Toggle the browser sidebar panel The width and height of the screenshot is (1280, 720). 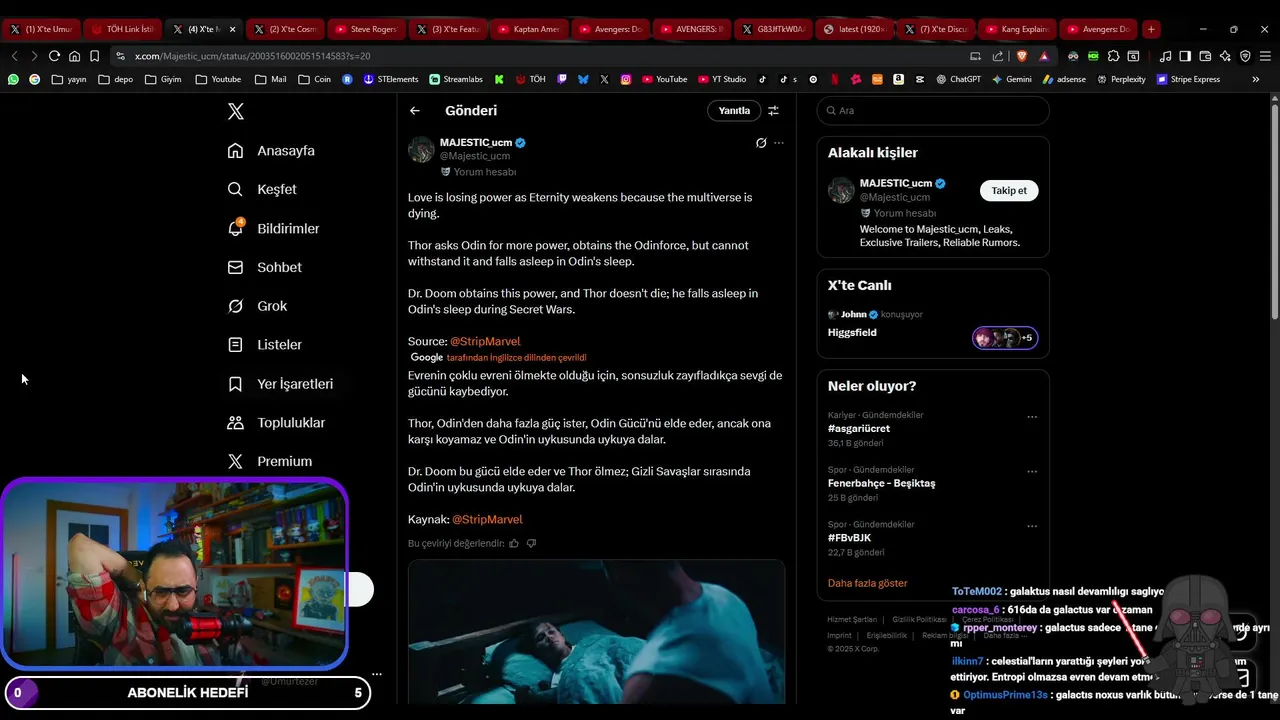tap(1185, 56)
